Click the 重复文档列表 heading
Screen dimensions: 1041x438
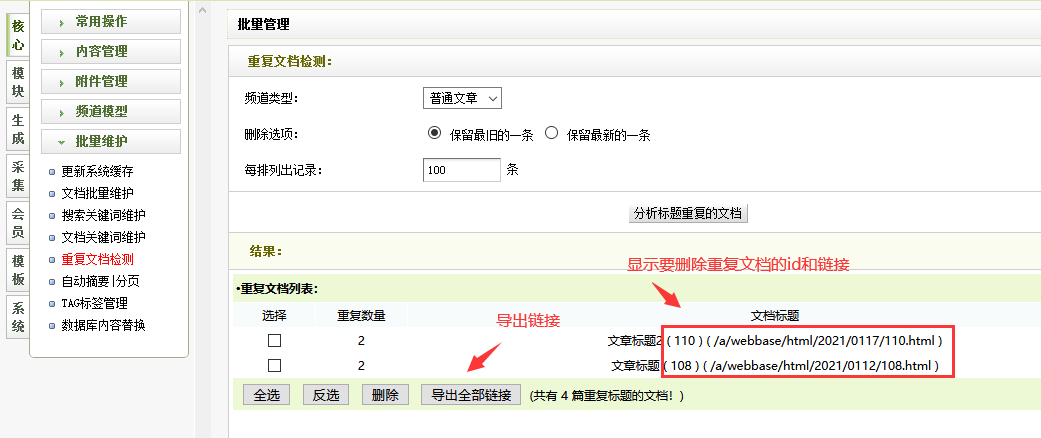(278, 289)
